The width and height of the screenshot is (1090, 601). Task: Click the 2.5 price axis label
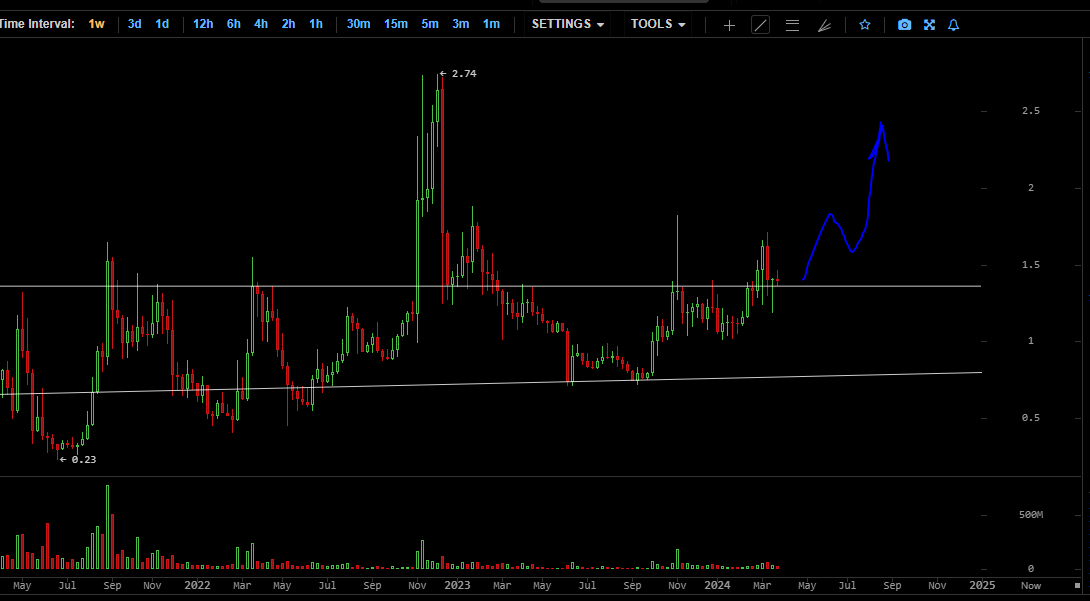click(x=1032, y=111)
